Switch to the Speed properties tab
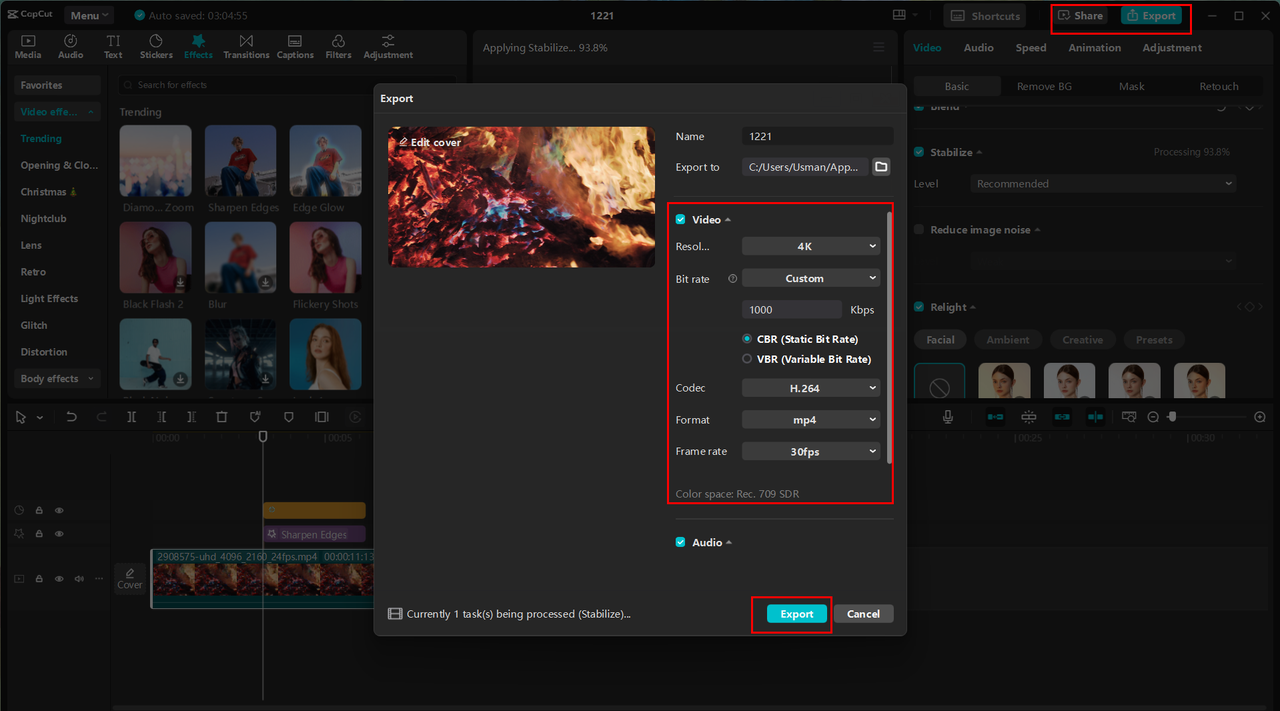 pos(1031,48)
